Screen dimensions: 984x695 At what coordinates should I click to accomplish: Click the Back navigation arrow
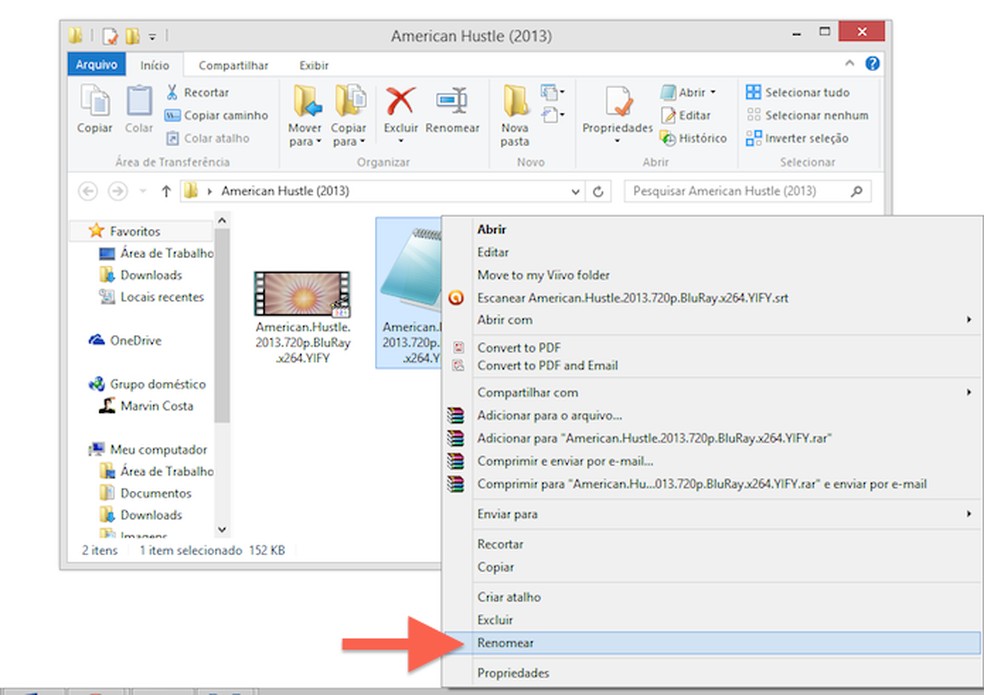[x=88, y=191]
